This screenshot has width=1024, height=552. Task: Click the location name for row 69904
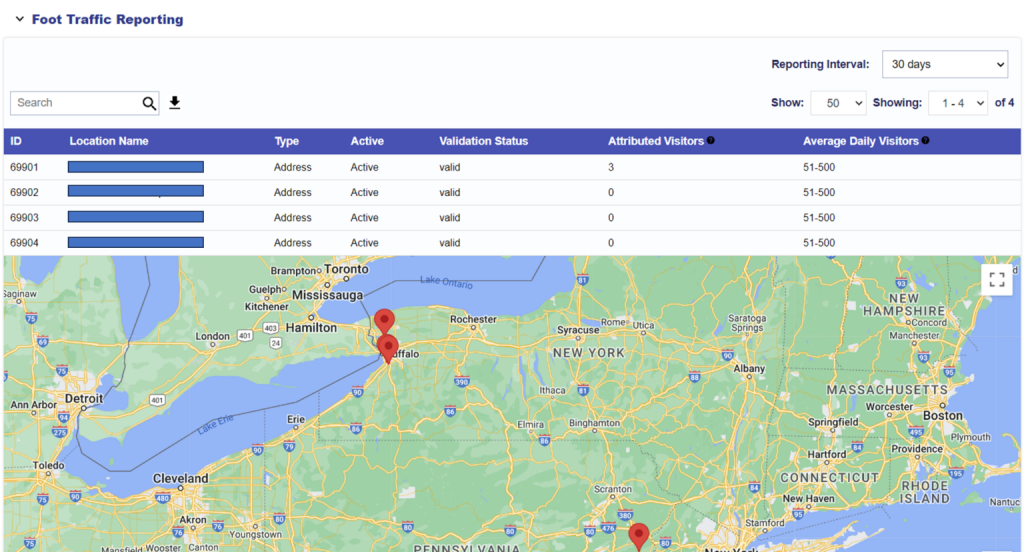136,242
